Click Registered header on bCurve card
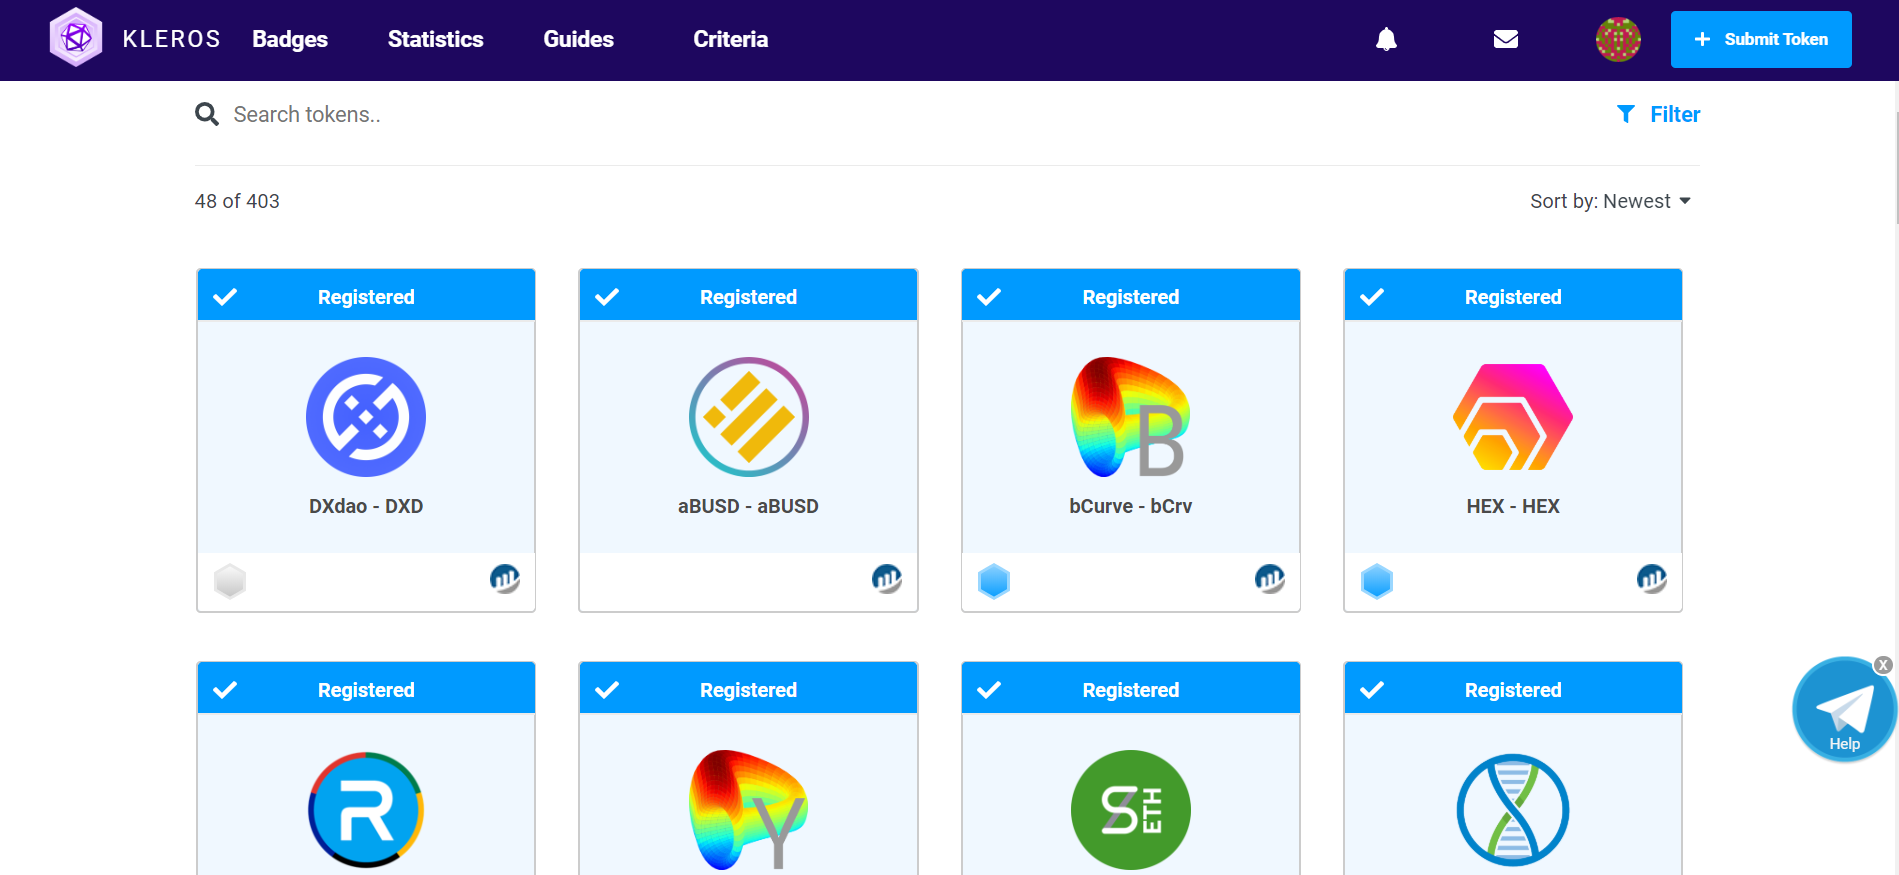The height and width of the screenshot is (875, 1899). pos(1130,297)
